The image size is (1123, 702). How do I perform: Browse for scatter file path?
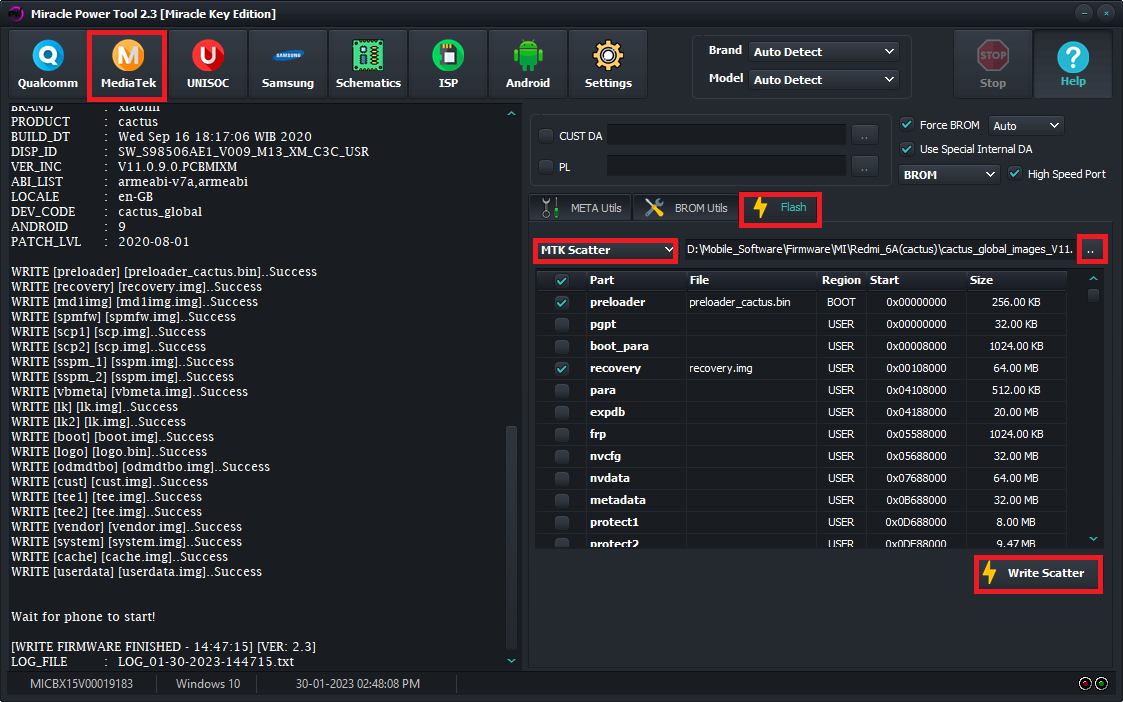click(1090, 250)
